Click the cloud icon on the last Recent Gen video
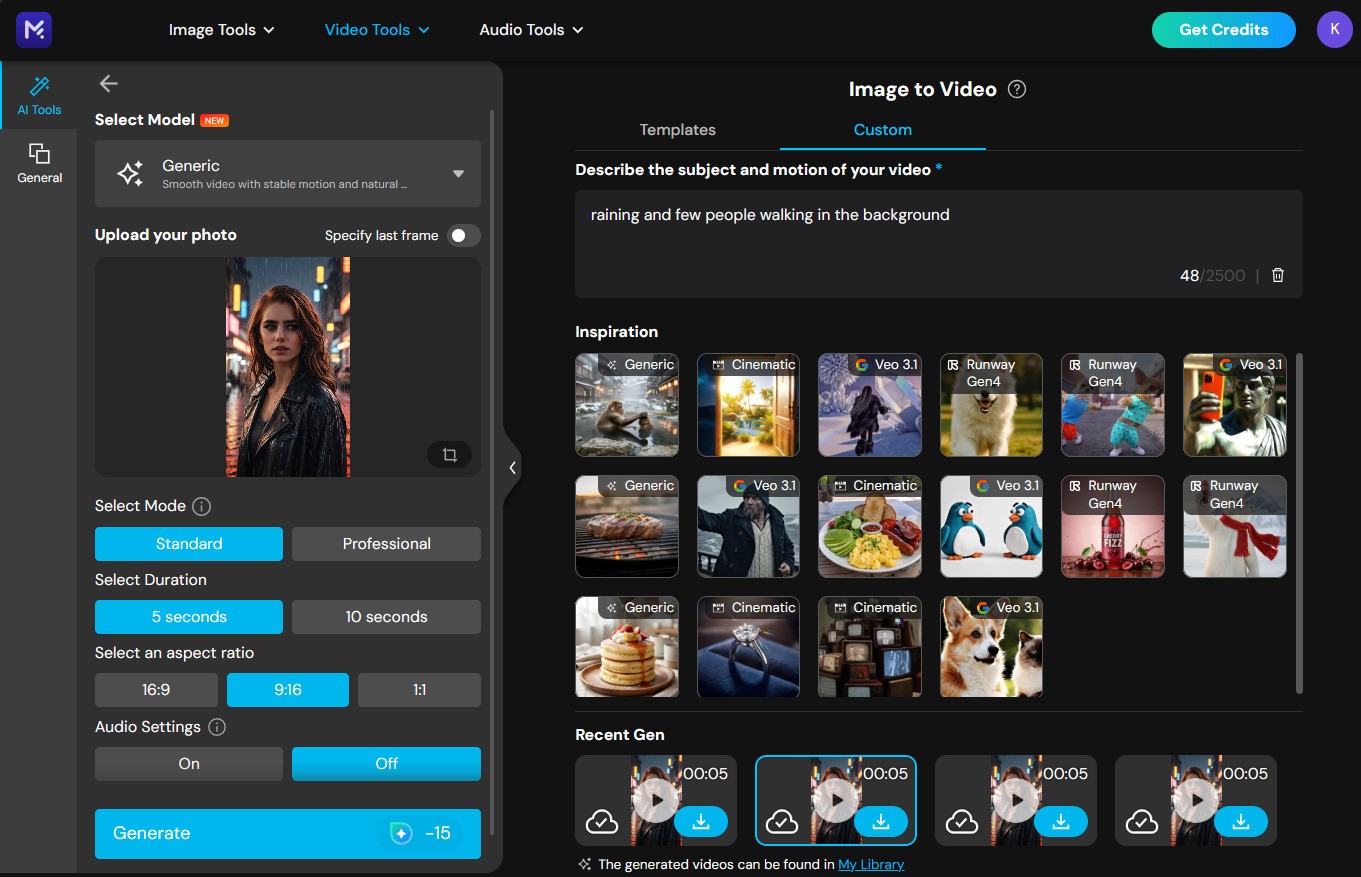Viewport: 1361px width, 877px height. 1142,822
